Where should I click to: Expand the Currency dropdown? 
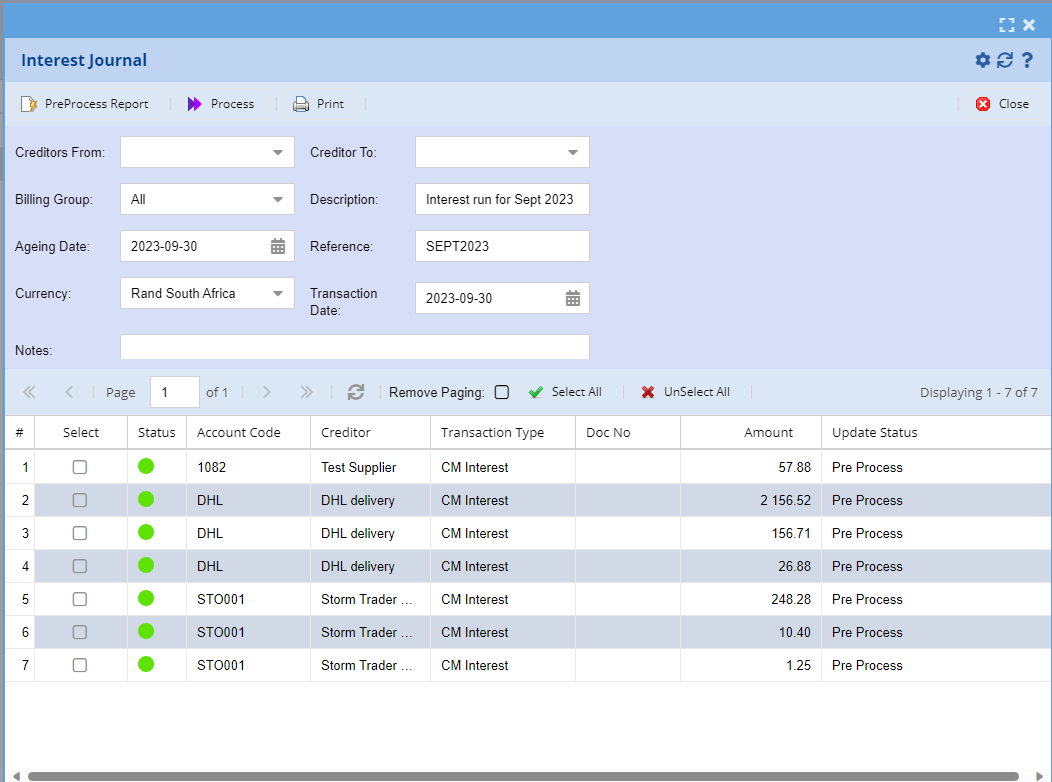(x=278, y=293)
